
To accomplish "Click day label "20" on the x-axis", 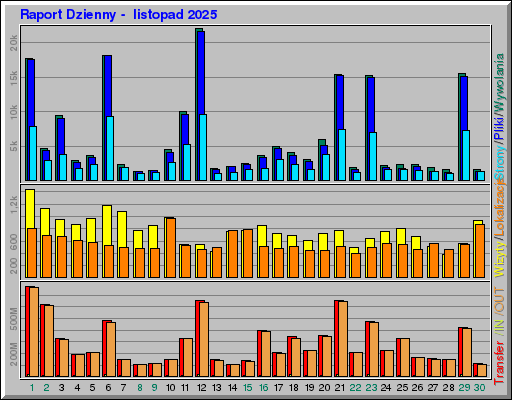I will [x=324, y=388].
